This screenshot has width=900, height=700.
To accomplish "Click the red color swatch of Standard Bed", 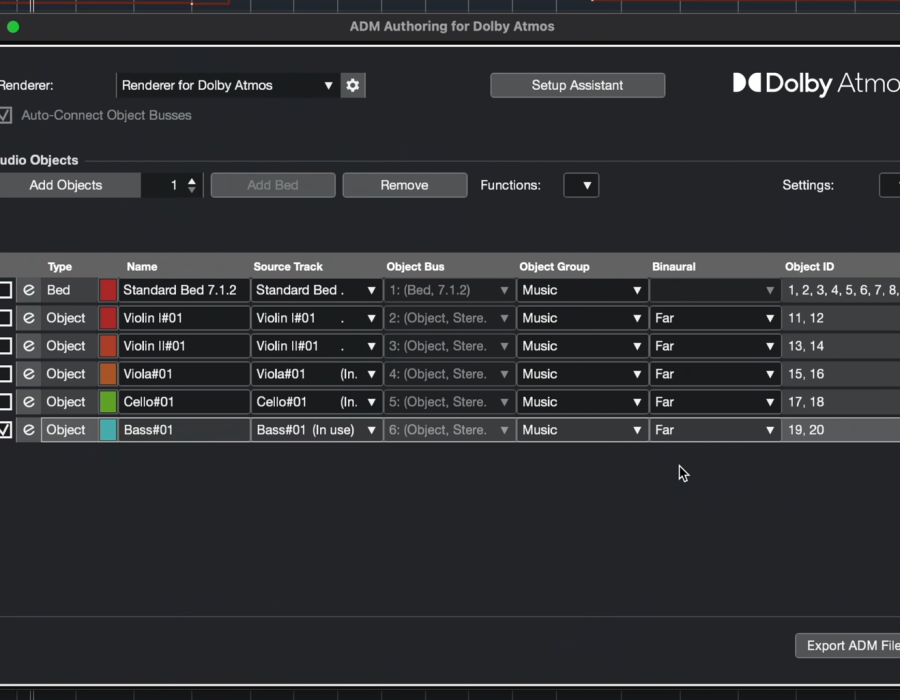I will (x=108, y=290).
